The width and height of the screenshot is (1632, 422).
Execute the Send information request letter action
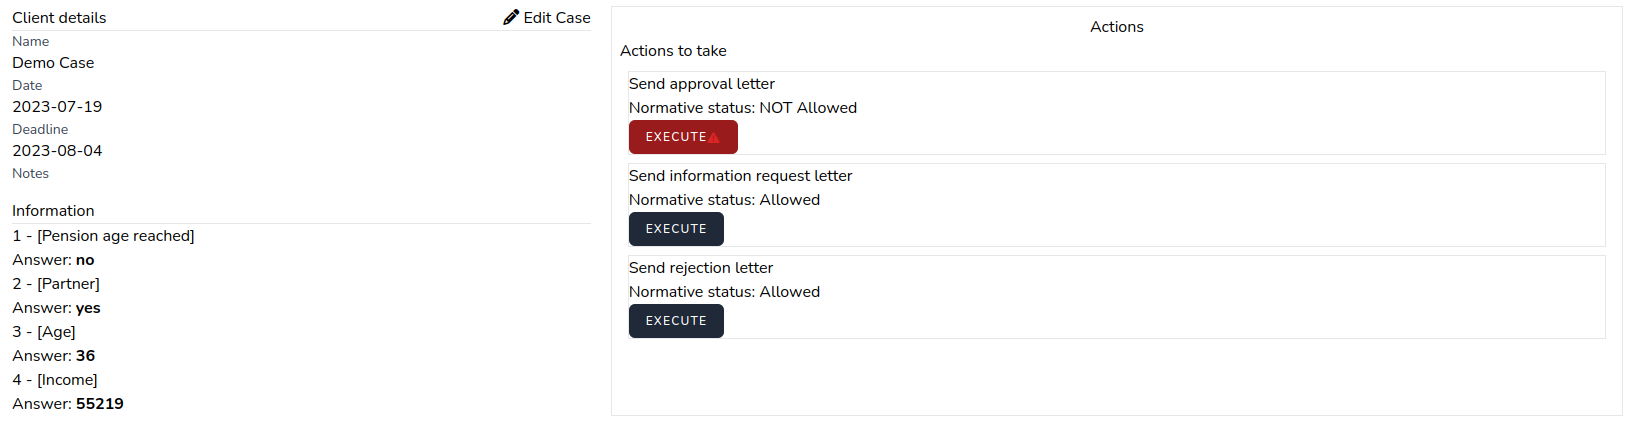[676, 229]
